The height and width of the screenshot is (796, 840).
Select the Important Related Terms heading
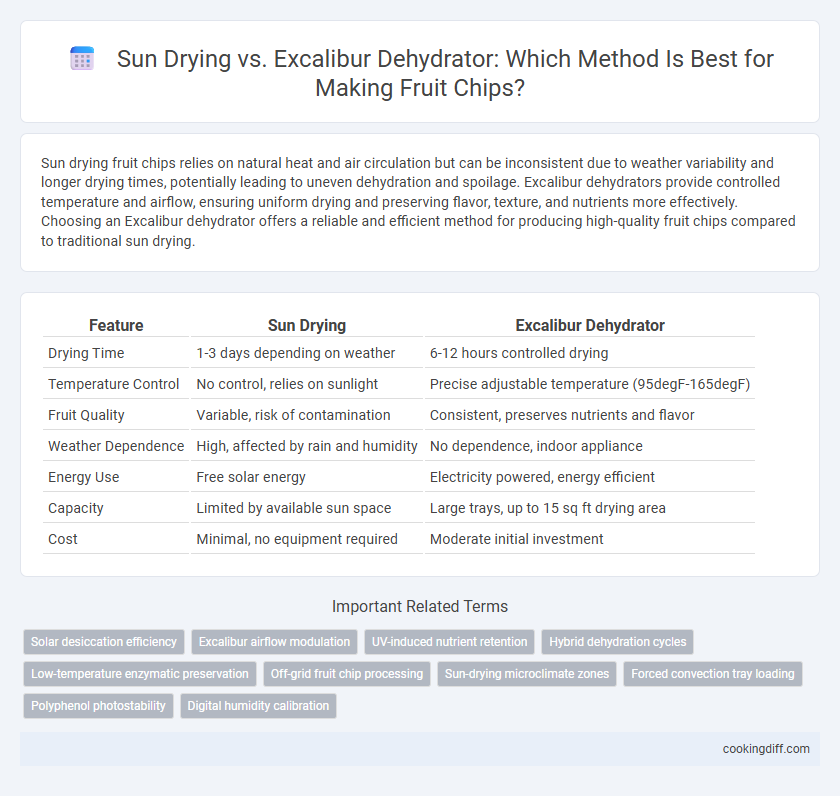point(420,606)
